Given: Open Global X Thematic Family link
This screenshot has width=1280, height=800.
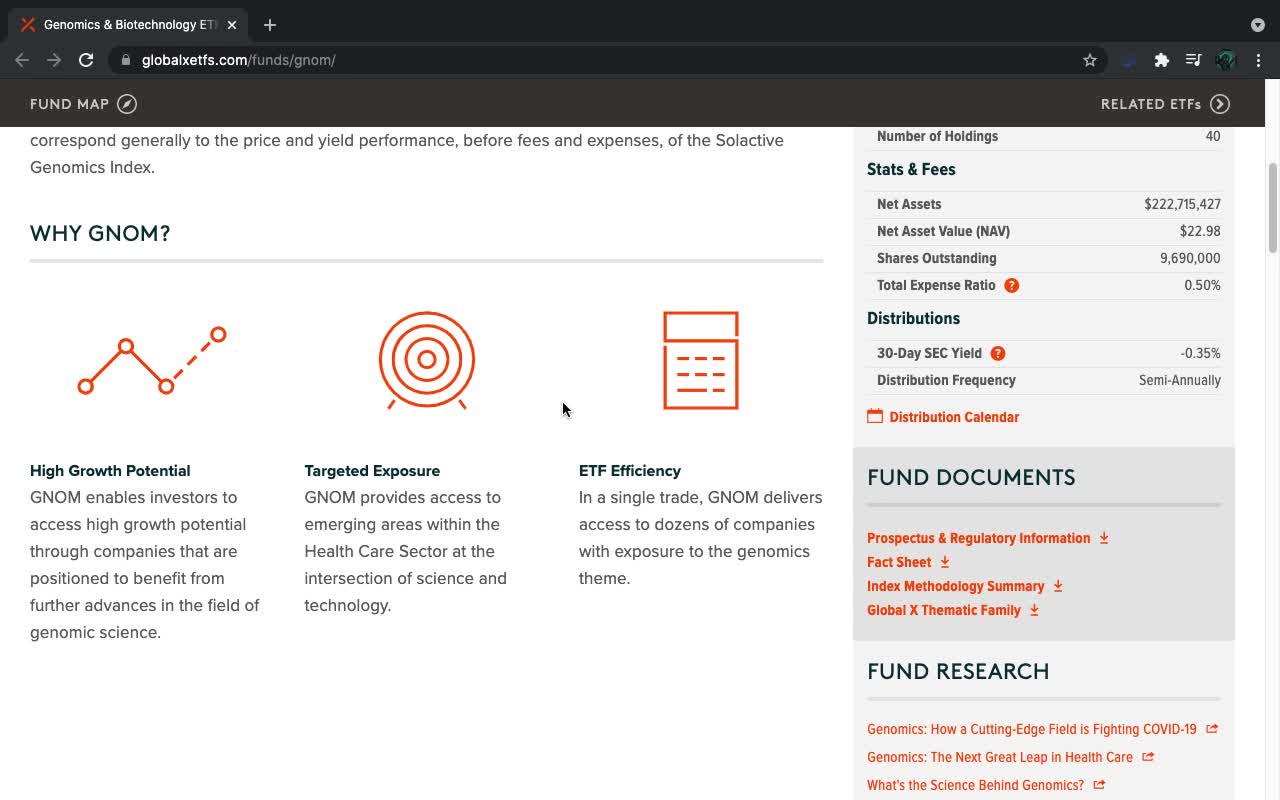Looking at the screenshot, I should coord(944,610).
